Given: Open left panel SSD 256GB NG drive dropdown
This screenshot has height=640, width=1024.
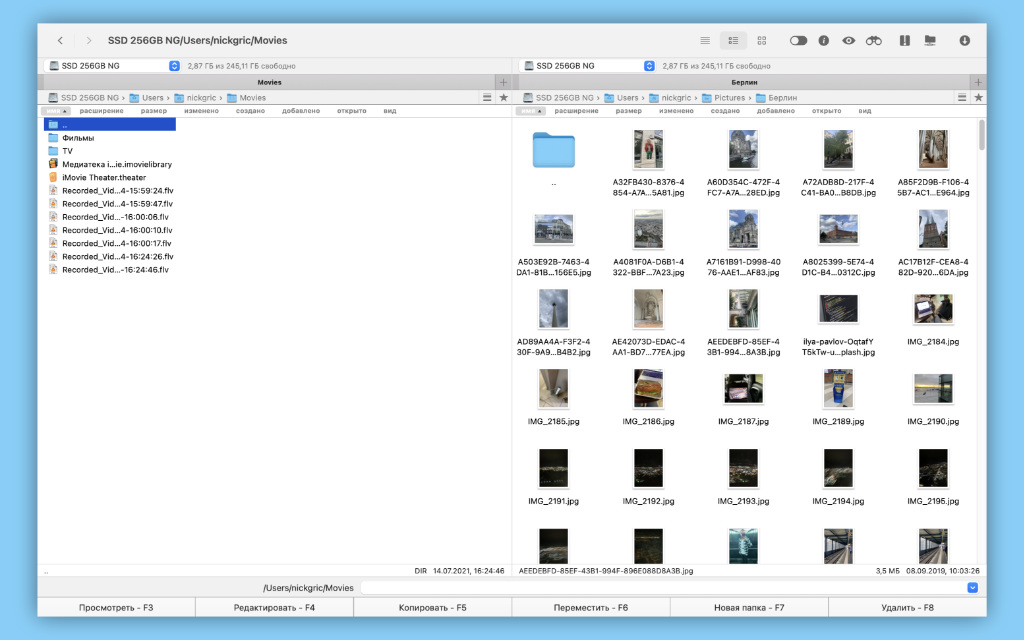Looking at the screenshot, I should (174, 66).
